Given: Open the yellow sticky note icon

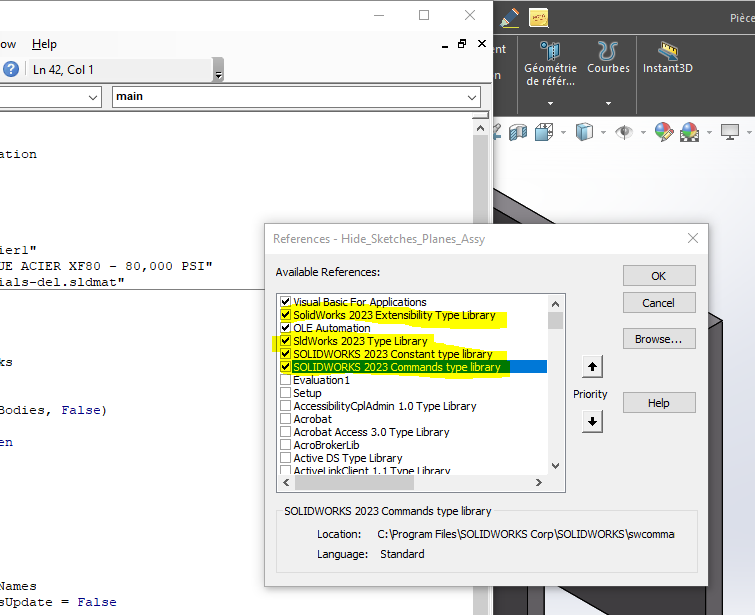Looking at the screenshot, I should coord(539,18).
